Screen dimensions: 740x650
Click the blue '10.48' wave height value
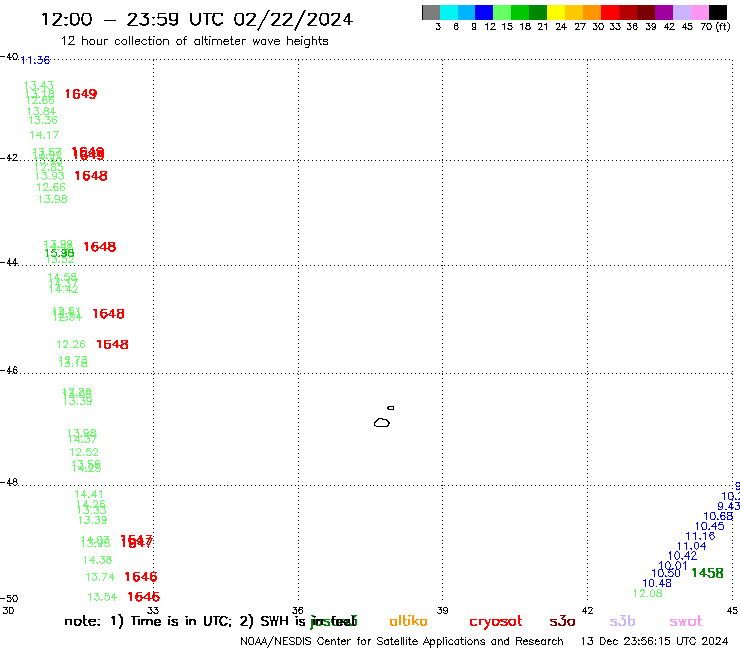(656, 583)
